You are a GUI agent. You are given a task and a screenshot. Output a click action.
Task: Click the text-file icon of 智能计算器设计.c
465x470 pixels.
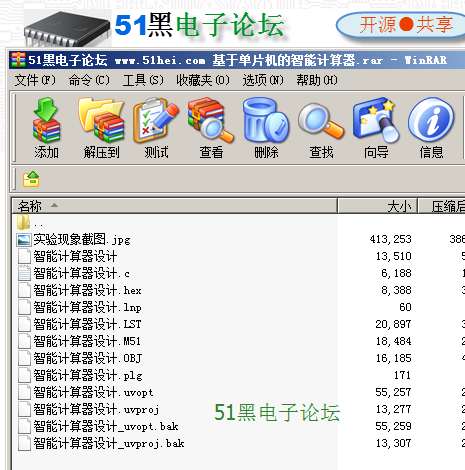click(x=24, y=273)
